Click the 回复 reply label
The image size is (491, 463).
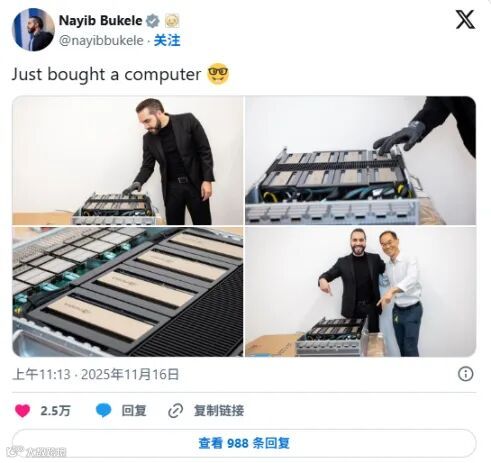click(134, 411)
